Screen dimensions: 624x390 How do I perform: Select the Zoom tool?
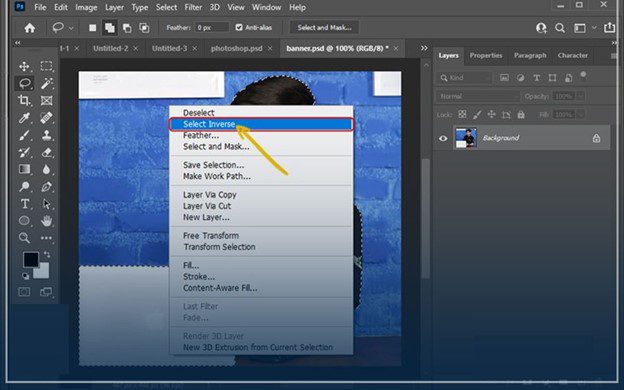point(24,238)
